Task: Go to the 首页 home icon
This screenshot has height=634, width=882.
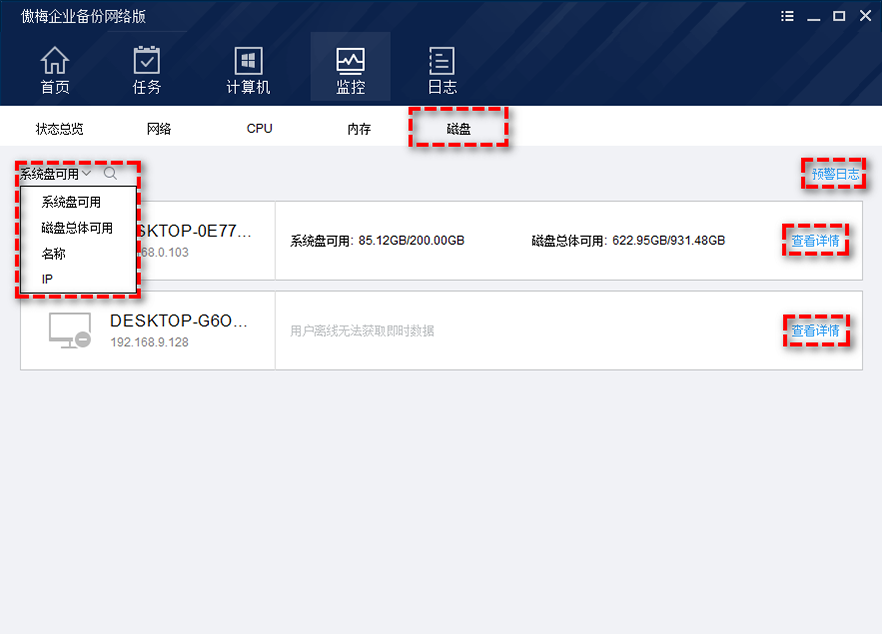Action: (55, 70)
